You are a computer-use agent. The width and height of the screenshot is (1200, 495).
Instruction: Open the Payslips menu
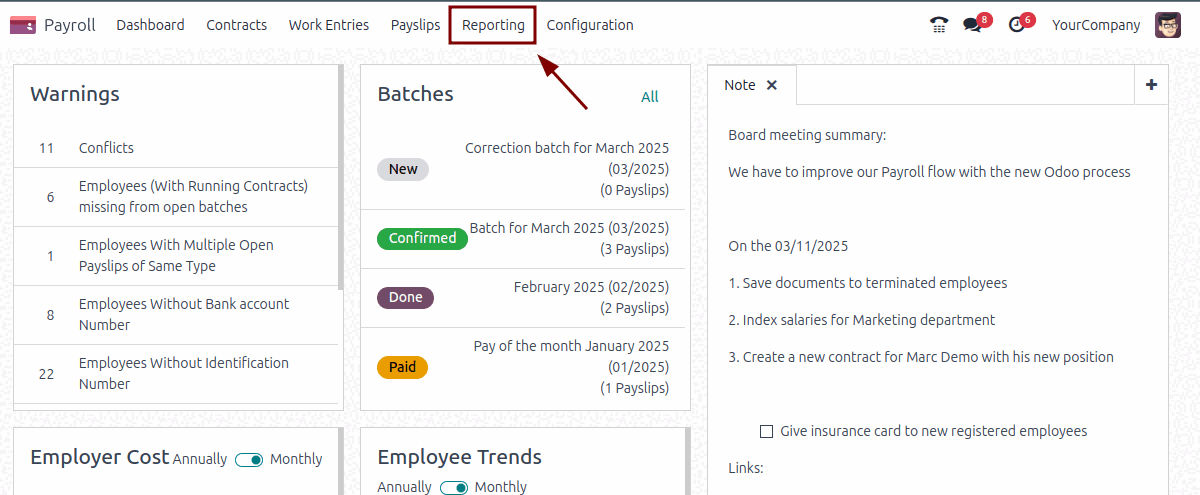click(x=415, y=25)
